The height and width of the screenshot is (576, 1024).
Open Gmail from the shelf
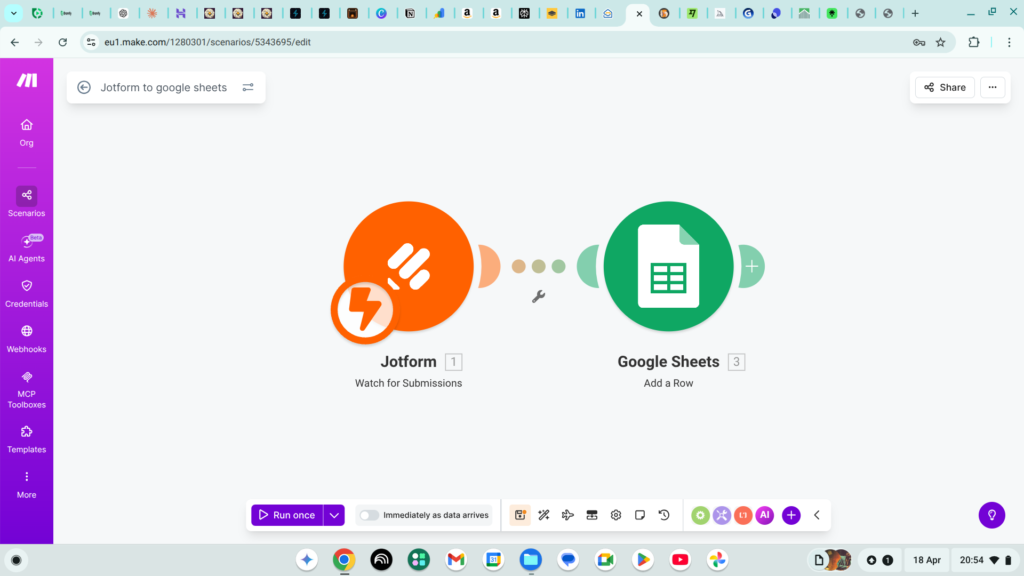(456, 560)
